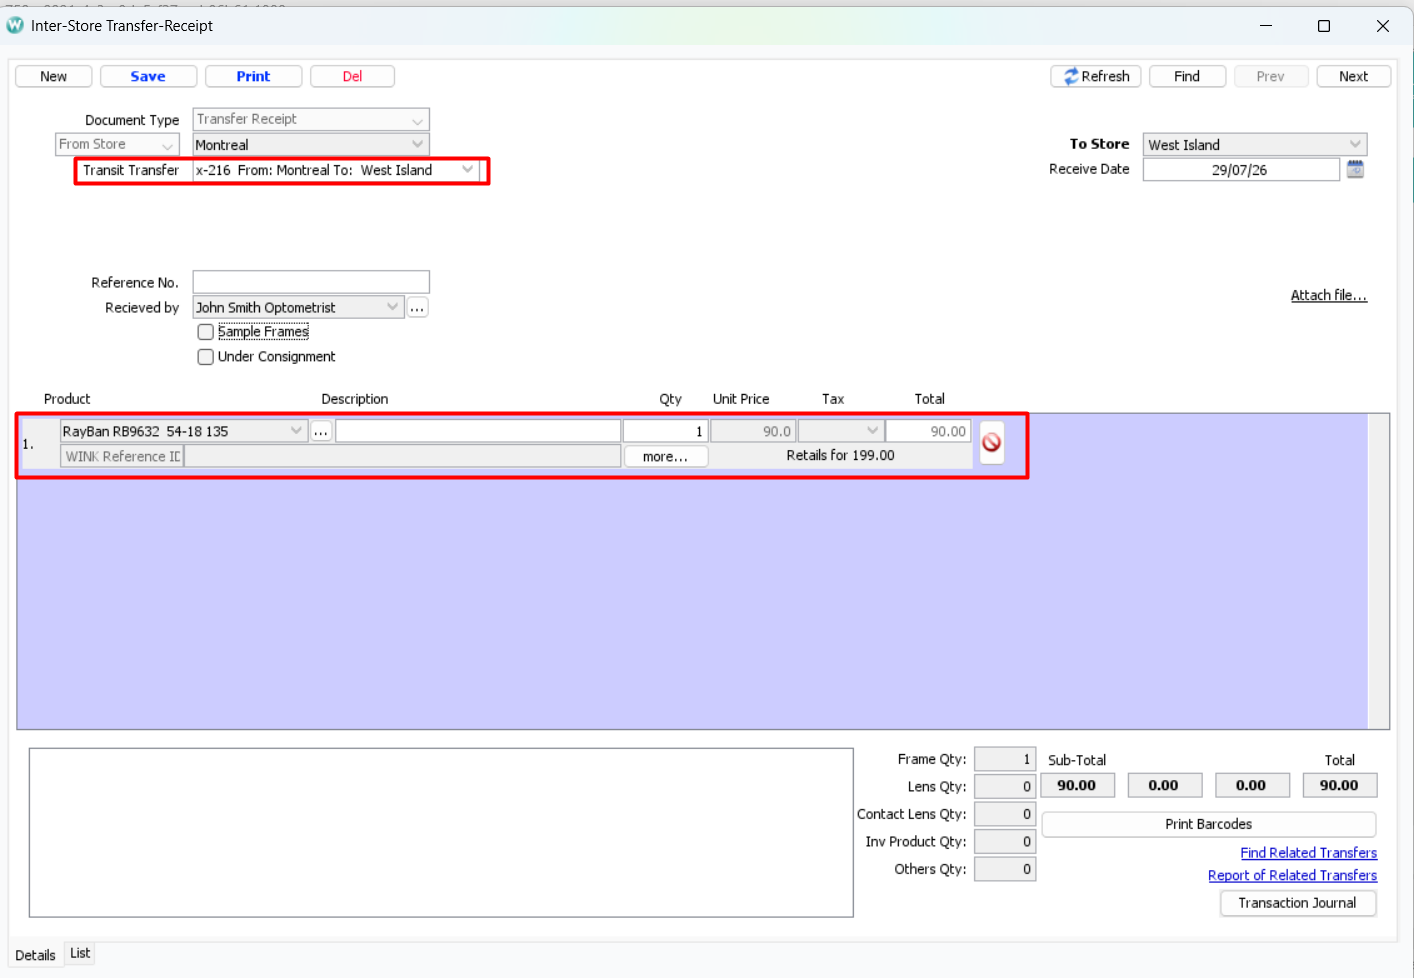Click the Contact Lens Qty value field
Viewport: 1414px width, 978px height.
[x=1005, y=814]
